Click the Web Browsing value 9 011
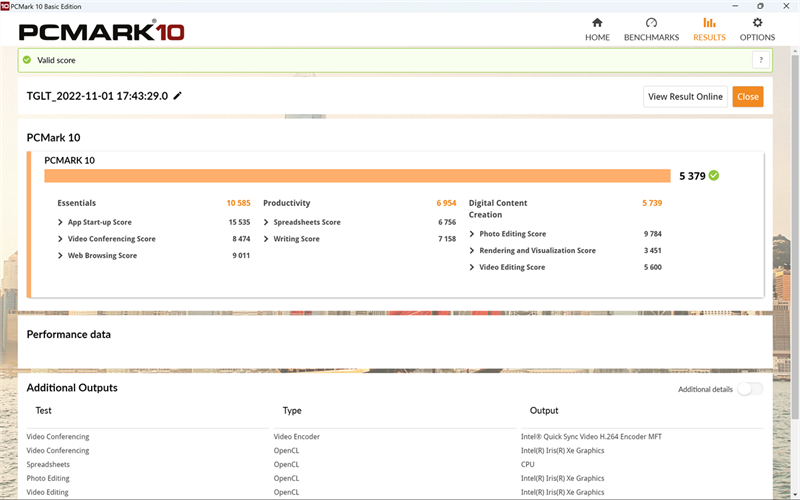 click(241, 256)
